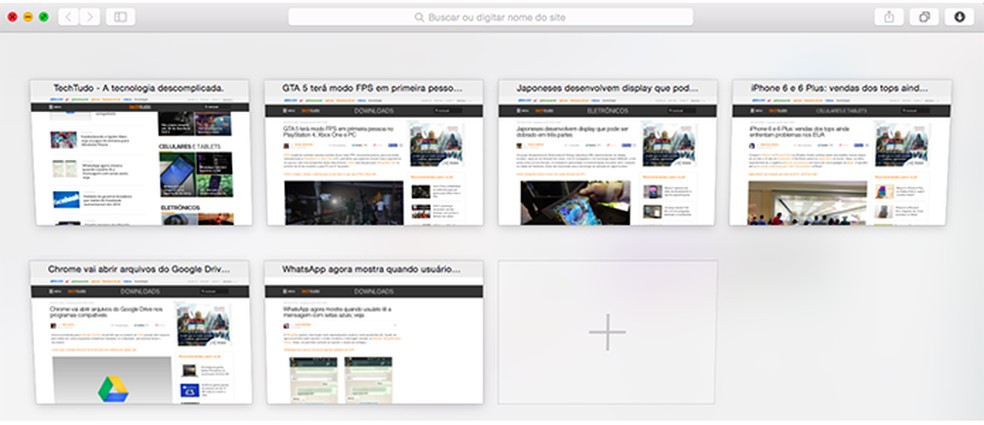Close the window with the red button

(x=13, y=17)
